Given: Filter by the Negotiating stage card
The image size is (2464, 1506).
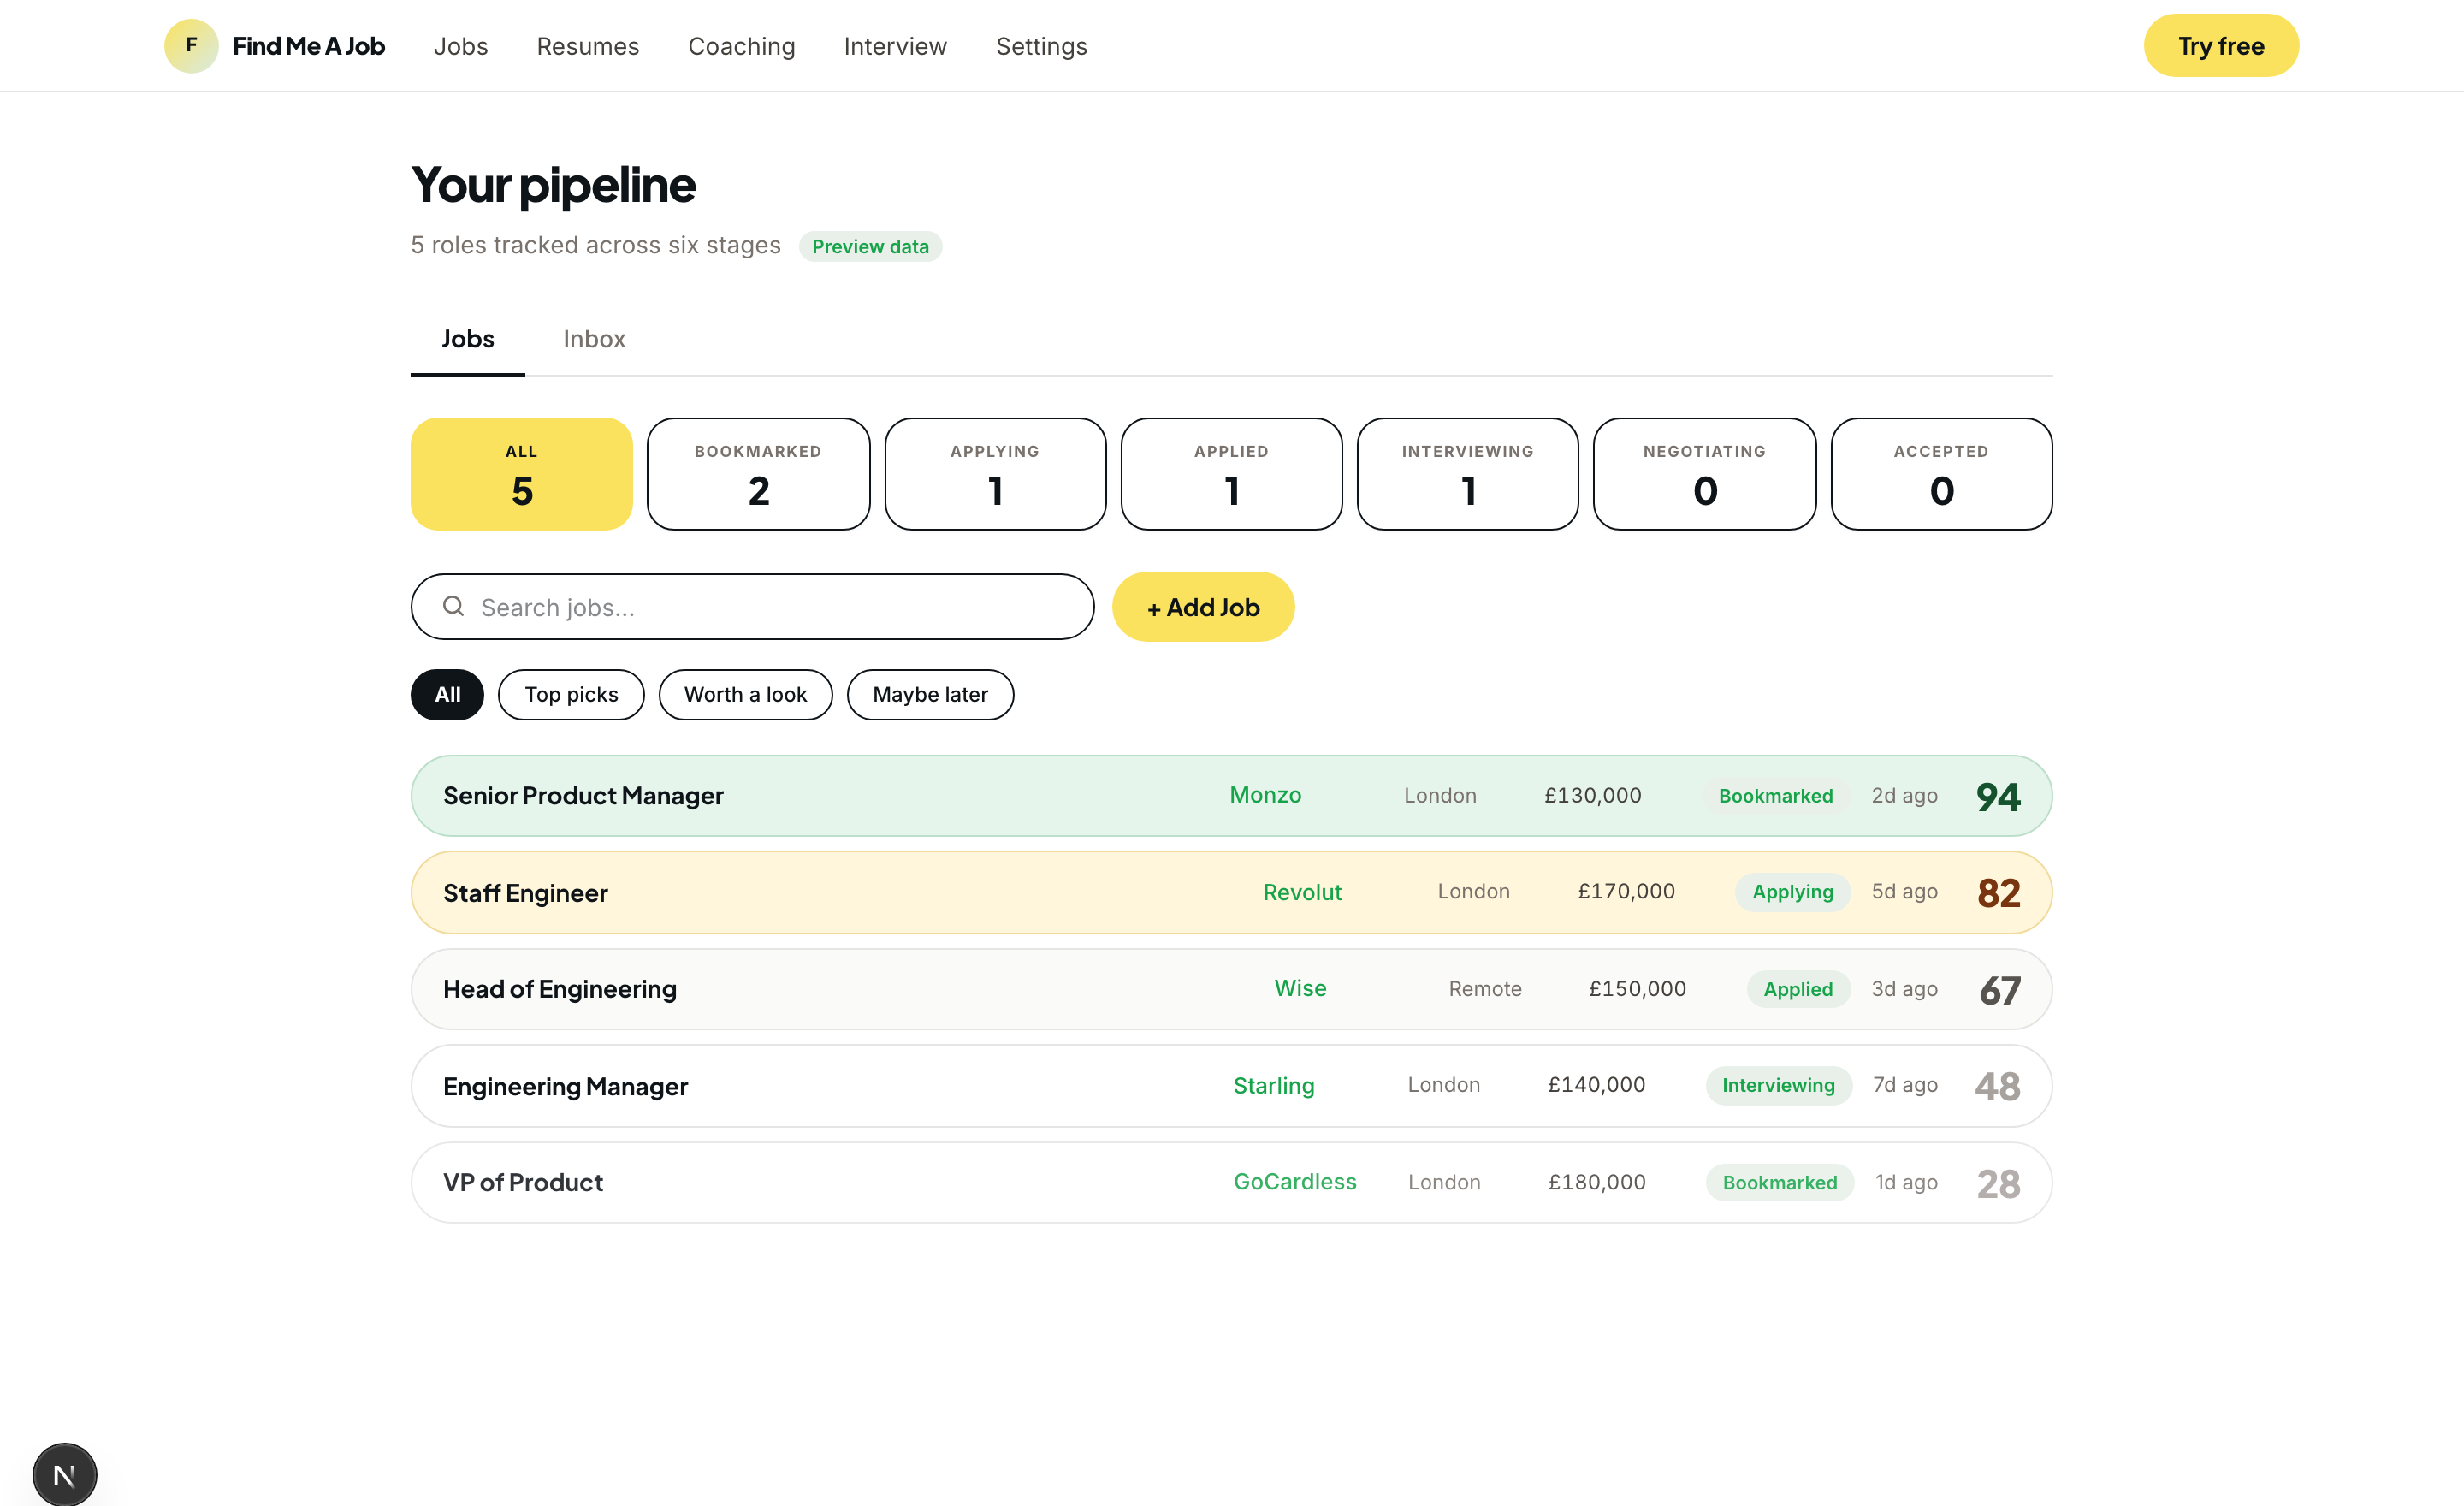Looking at the screenshot, I should pos(1705,474).
